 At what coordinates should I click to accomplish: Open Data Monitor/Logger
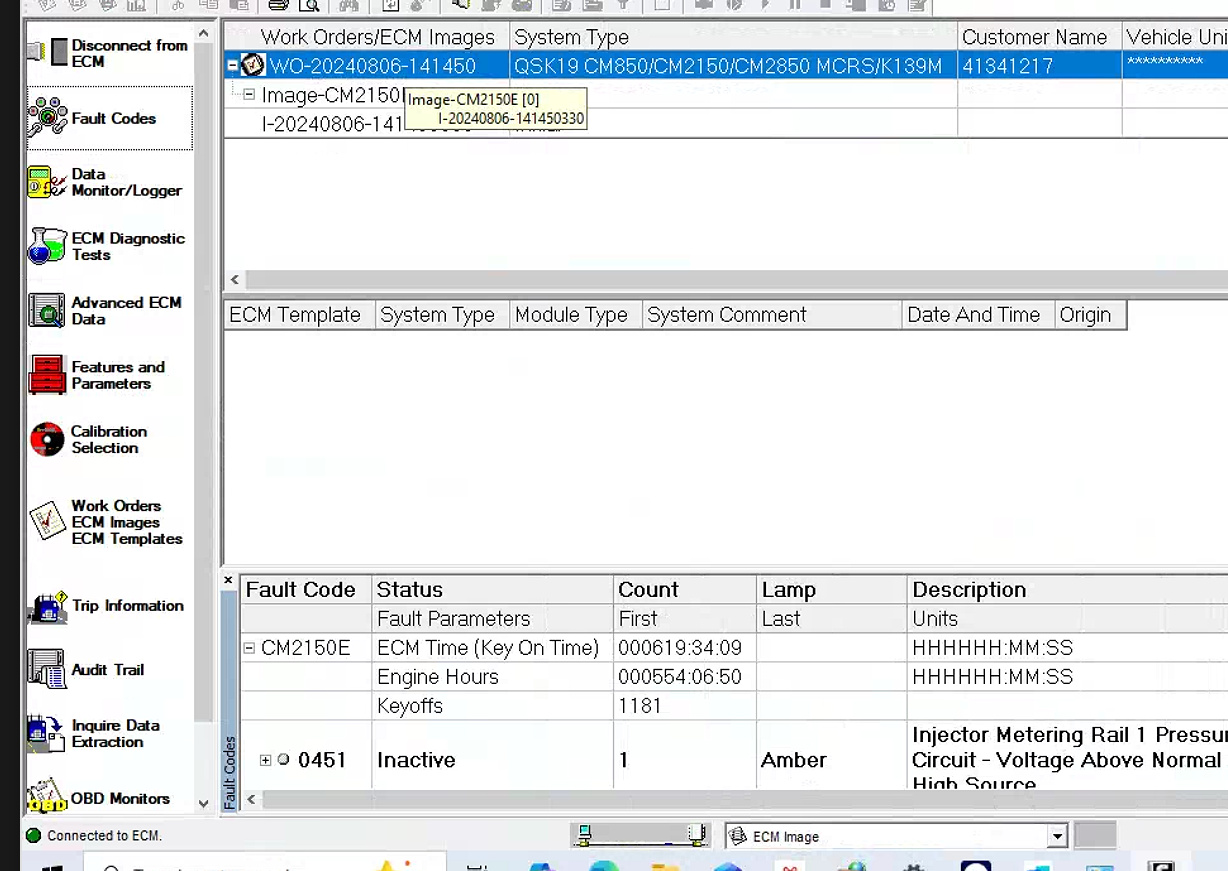click(x=47, y=182)
